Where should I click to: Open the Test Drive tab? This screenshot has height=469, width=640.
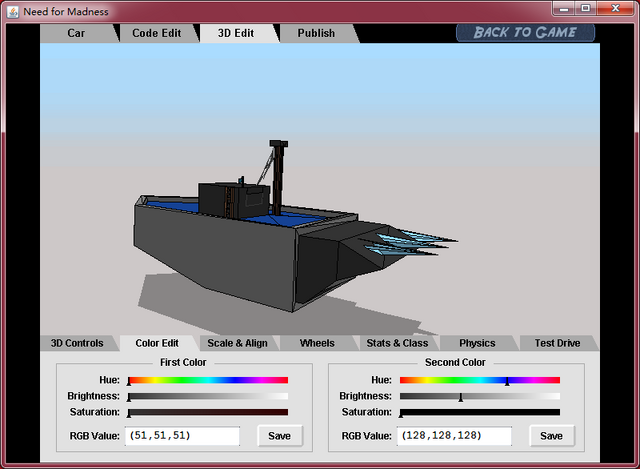(x=558, y=343)
